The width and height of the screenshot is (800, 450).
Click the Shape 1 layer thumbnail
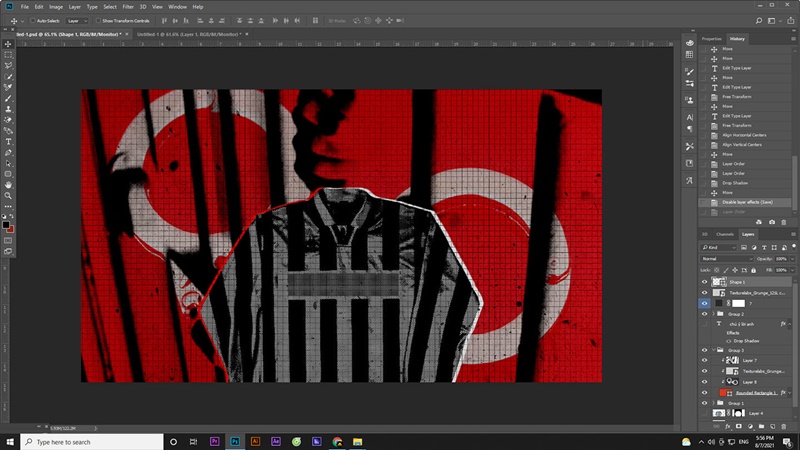[x=719, y=282]
